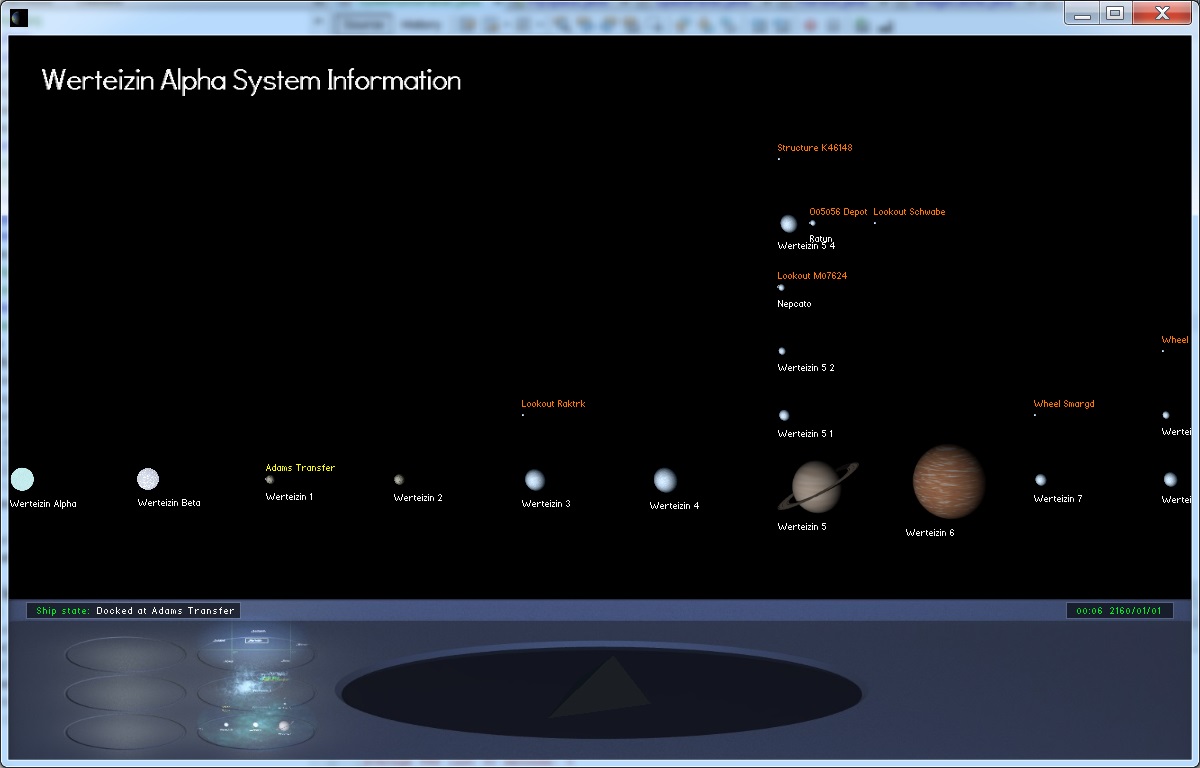Select the Werteizin 7 planet
The width and height of the screenshot is (1200, 768).
[1041, 480]
